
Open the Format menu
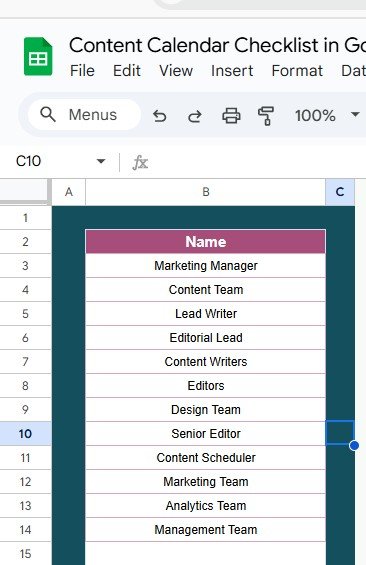coord(297,71)
